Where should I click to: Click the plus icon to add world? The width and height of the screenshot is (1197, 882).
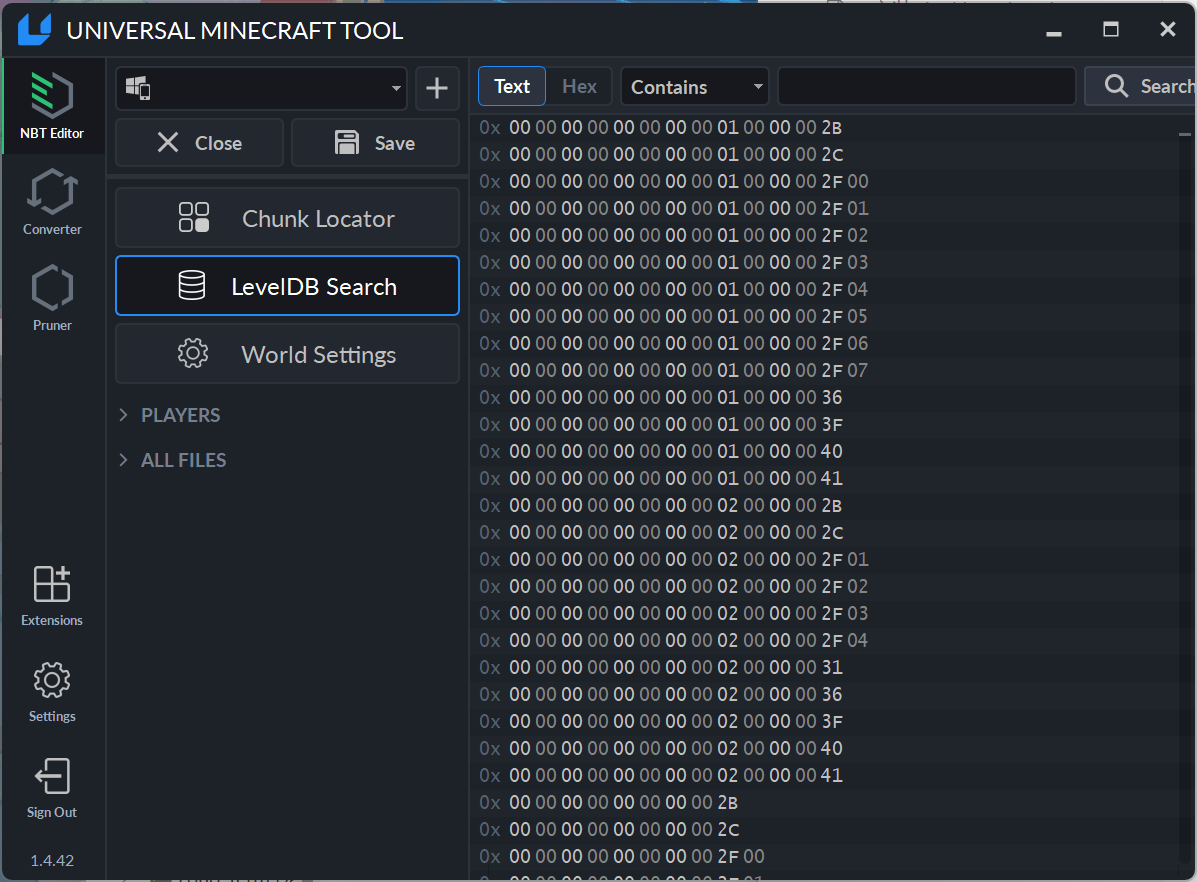click(437, 88)
